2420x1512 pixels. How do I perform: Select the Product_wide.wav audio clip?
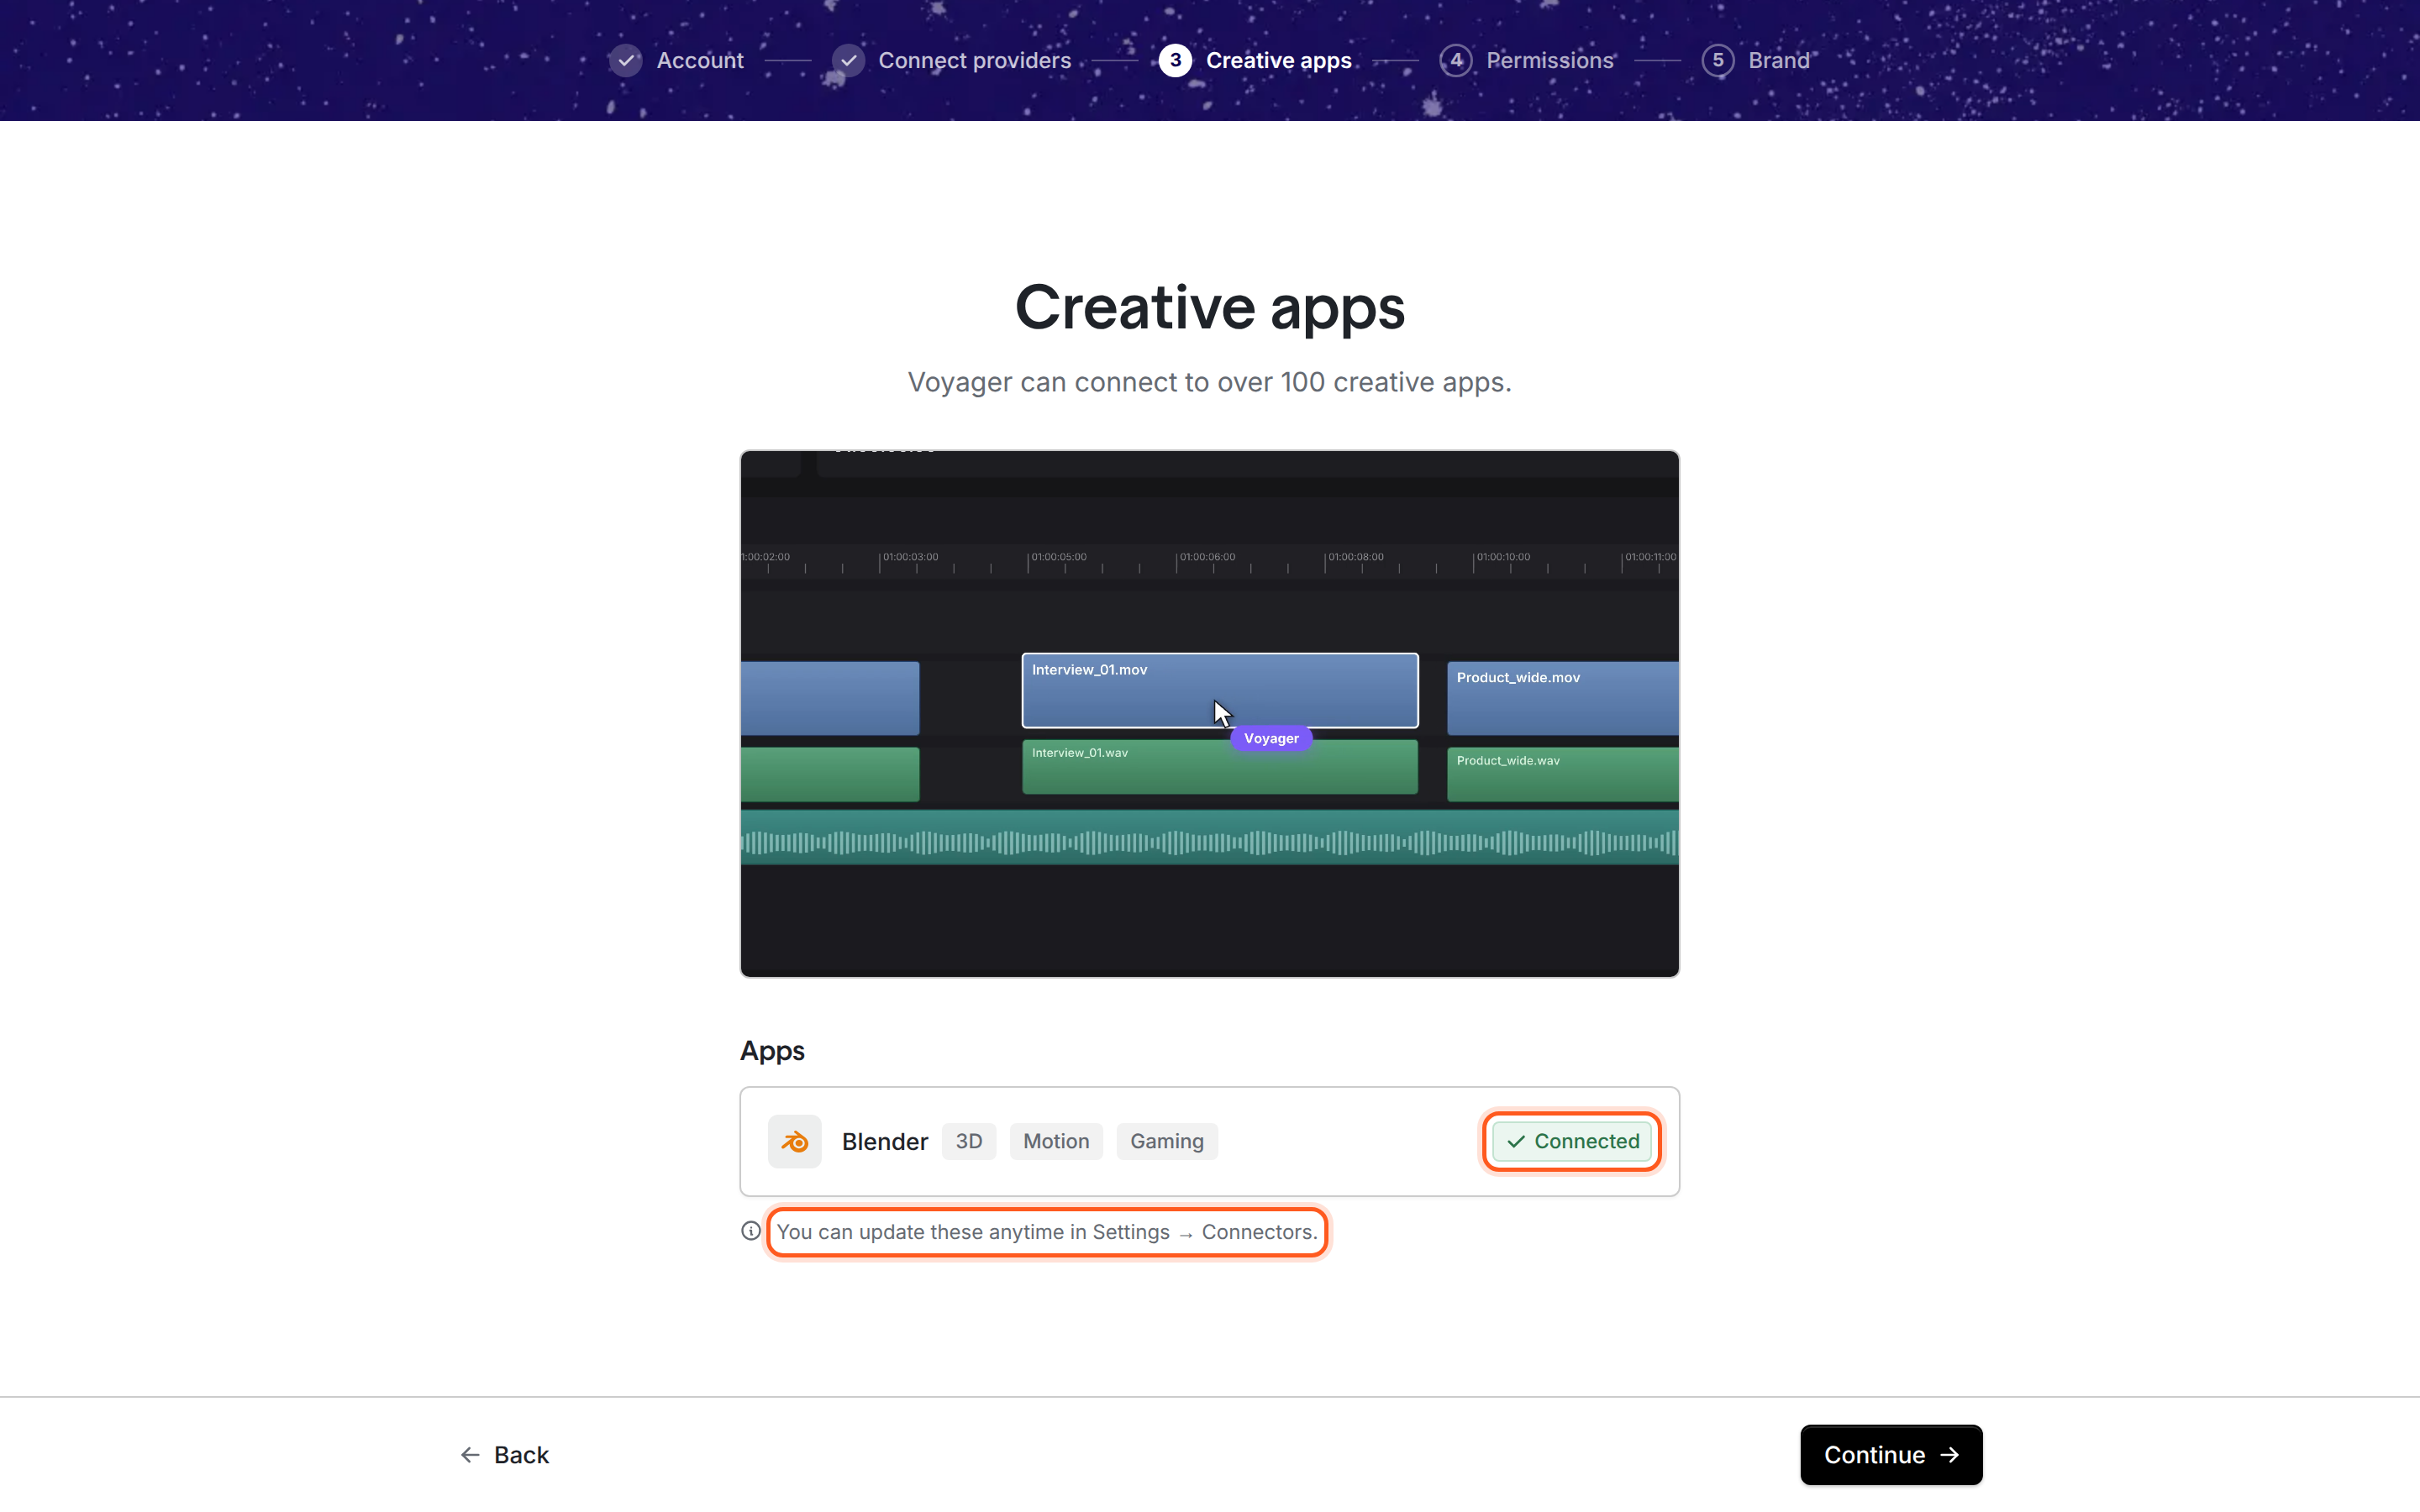(x=1563, y=774)
